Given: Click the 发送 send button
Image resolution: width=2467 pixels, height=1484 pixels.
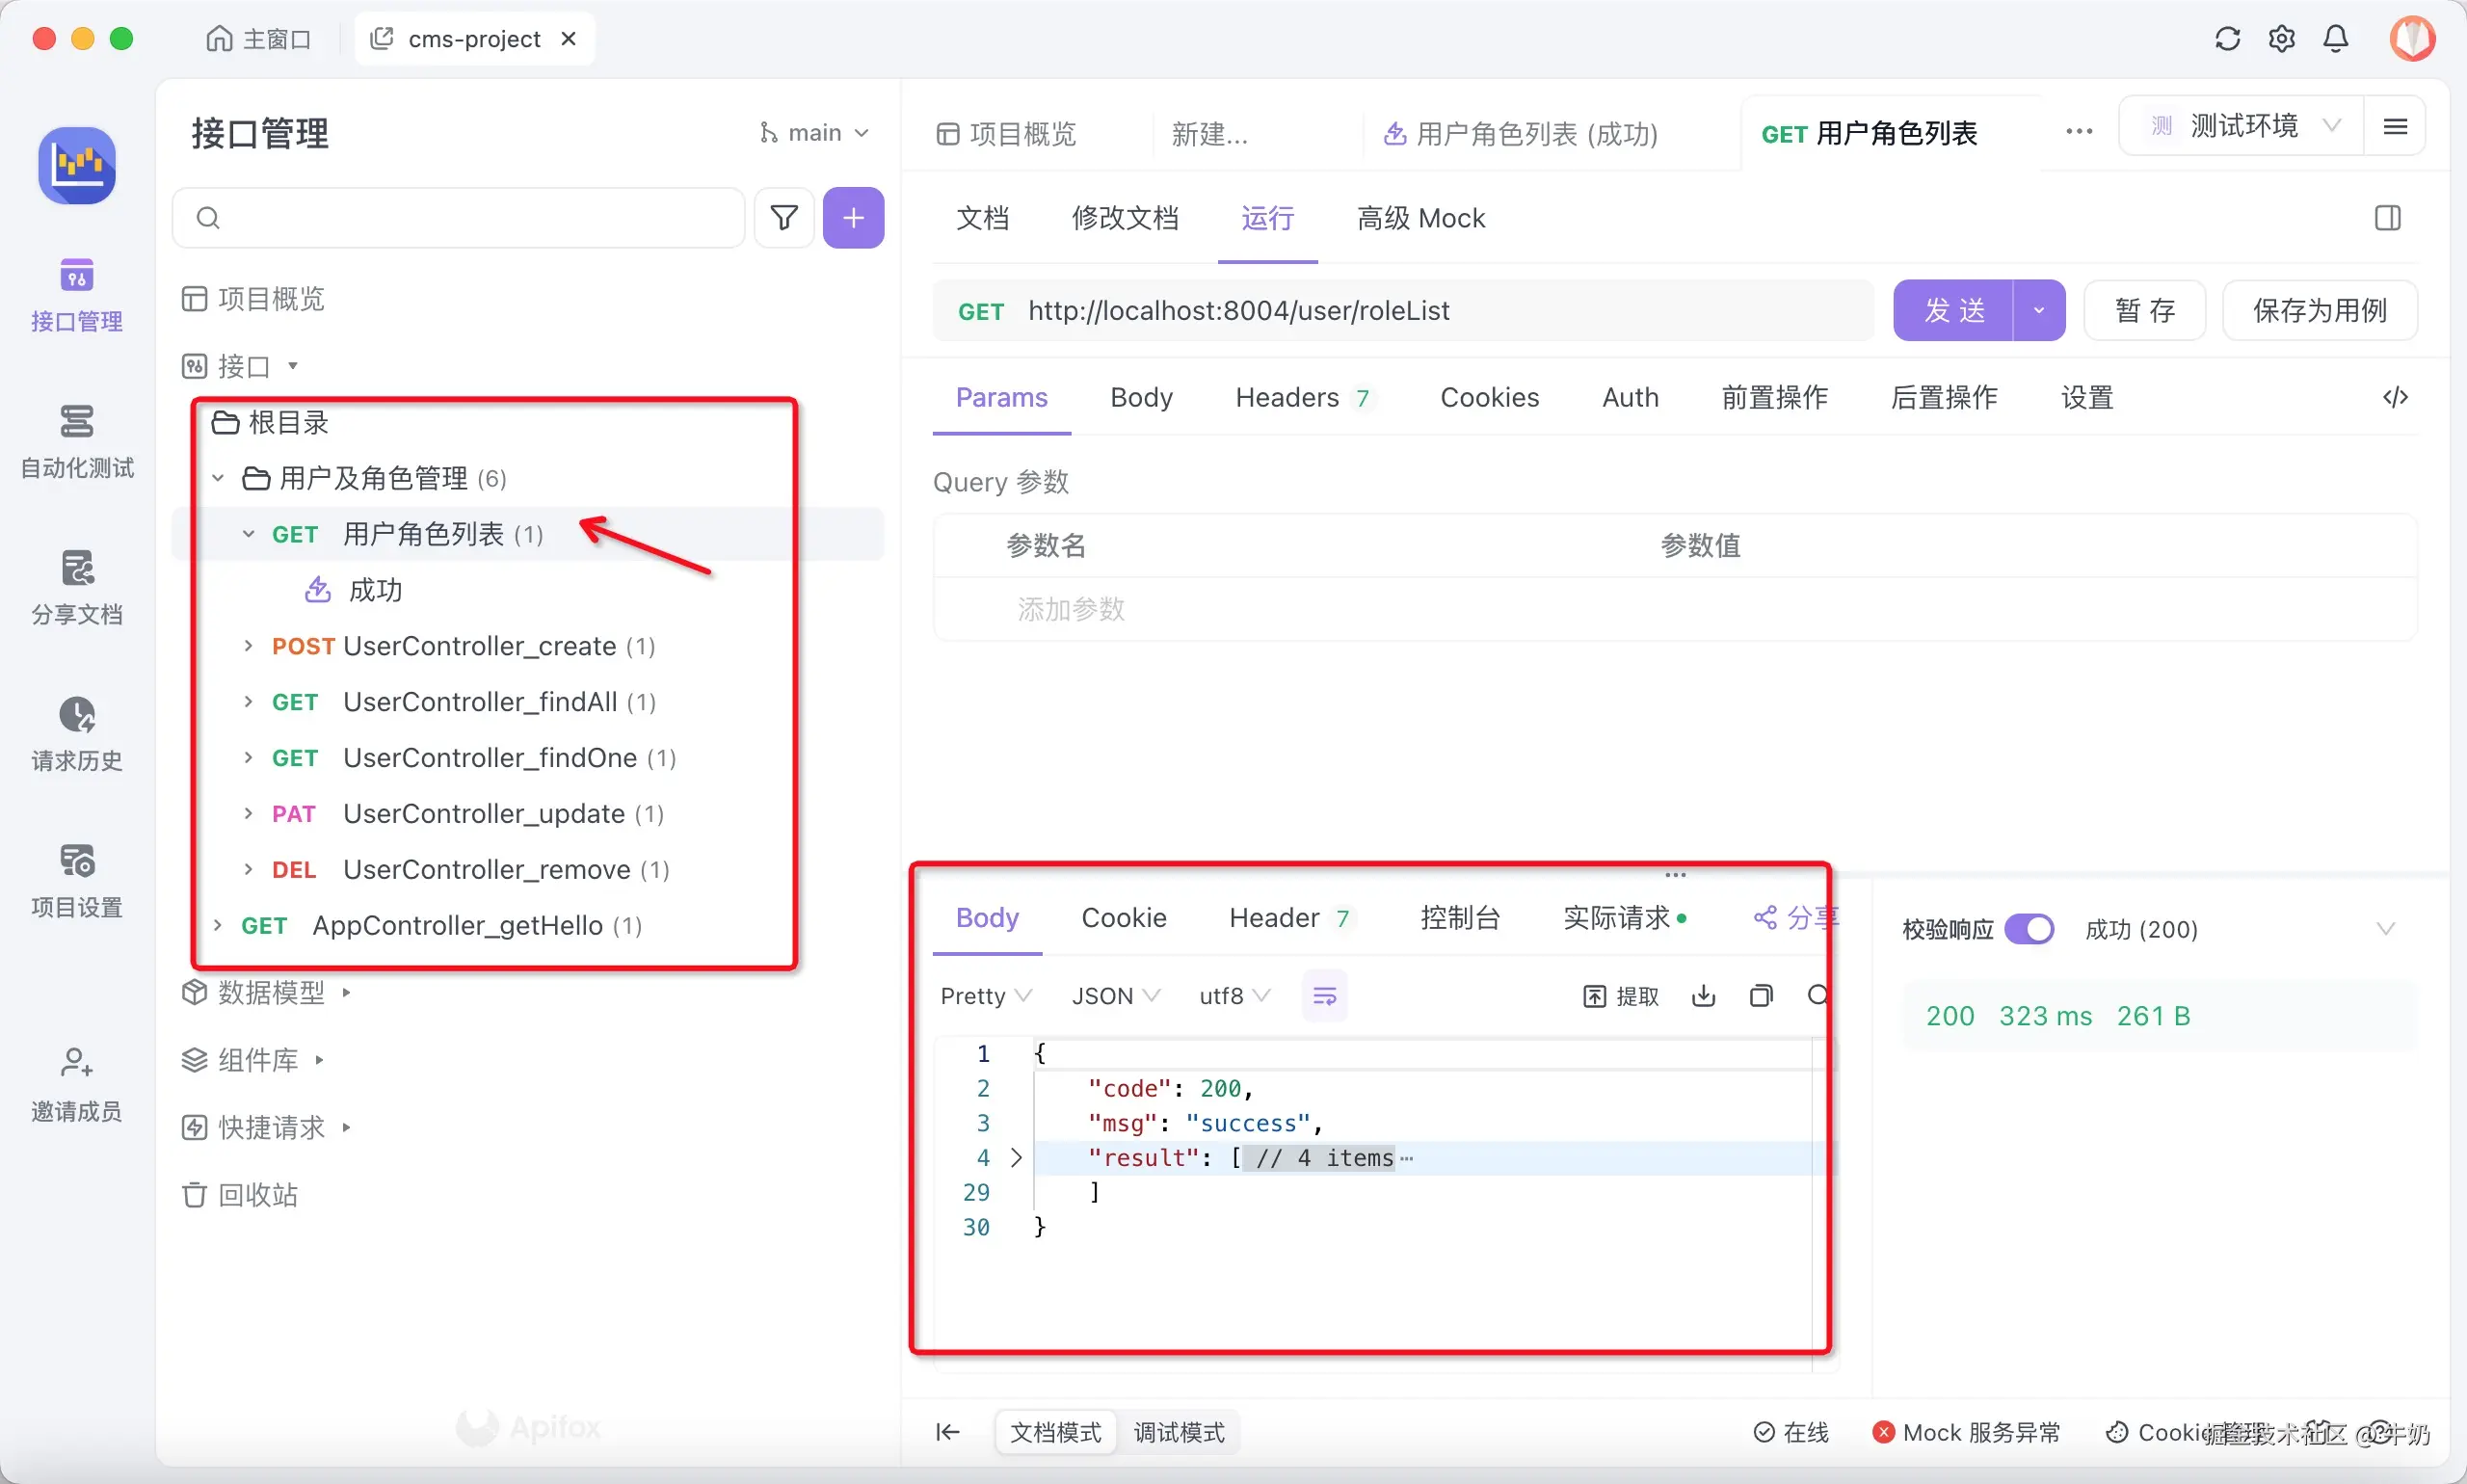Looking at the screenshot, I should click(1958, 310).
